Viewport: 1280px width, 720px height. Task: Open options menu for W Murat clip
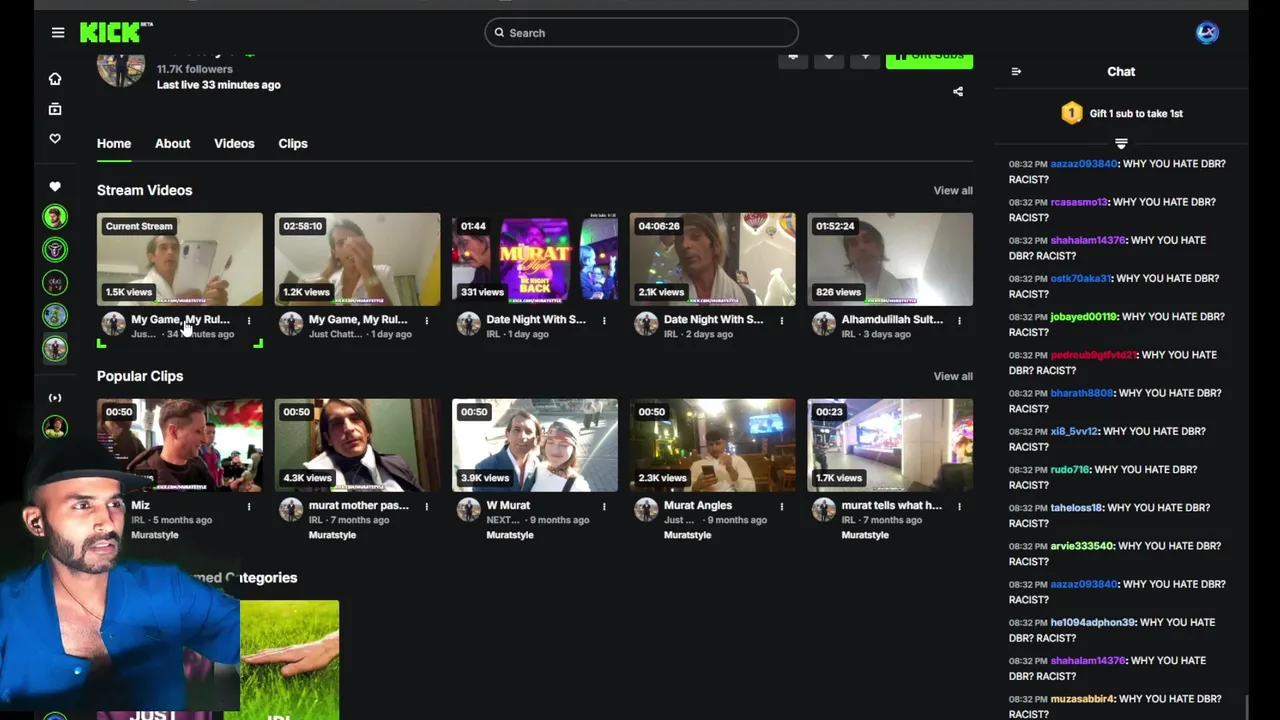[604, 507]
